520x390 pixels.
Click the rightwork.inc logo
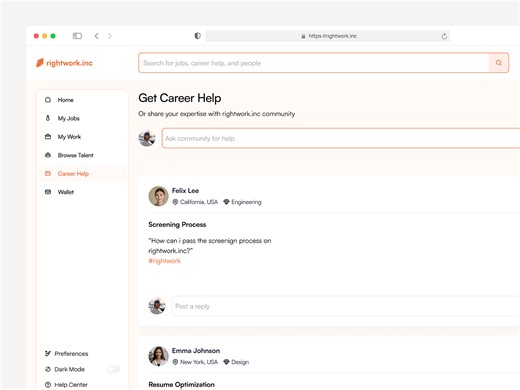coord(64,63)
